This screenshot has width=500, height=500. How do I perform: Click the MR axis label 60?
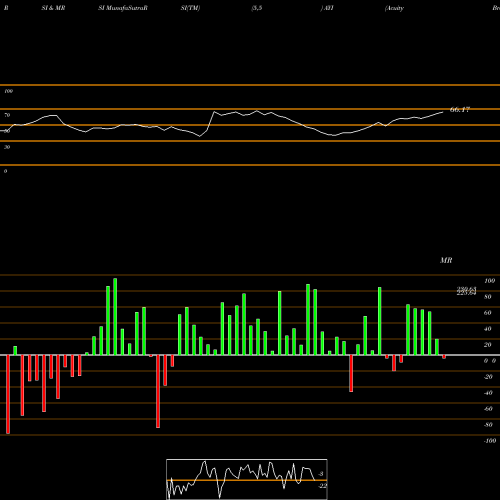(x=488, y=313)
